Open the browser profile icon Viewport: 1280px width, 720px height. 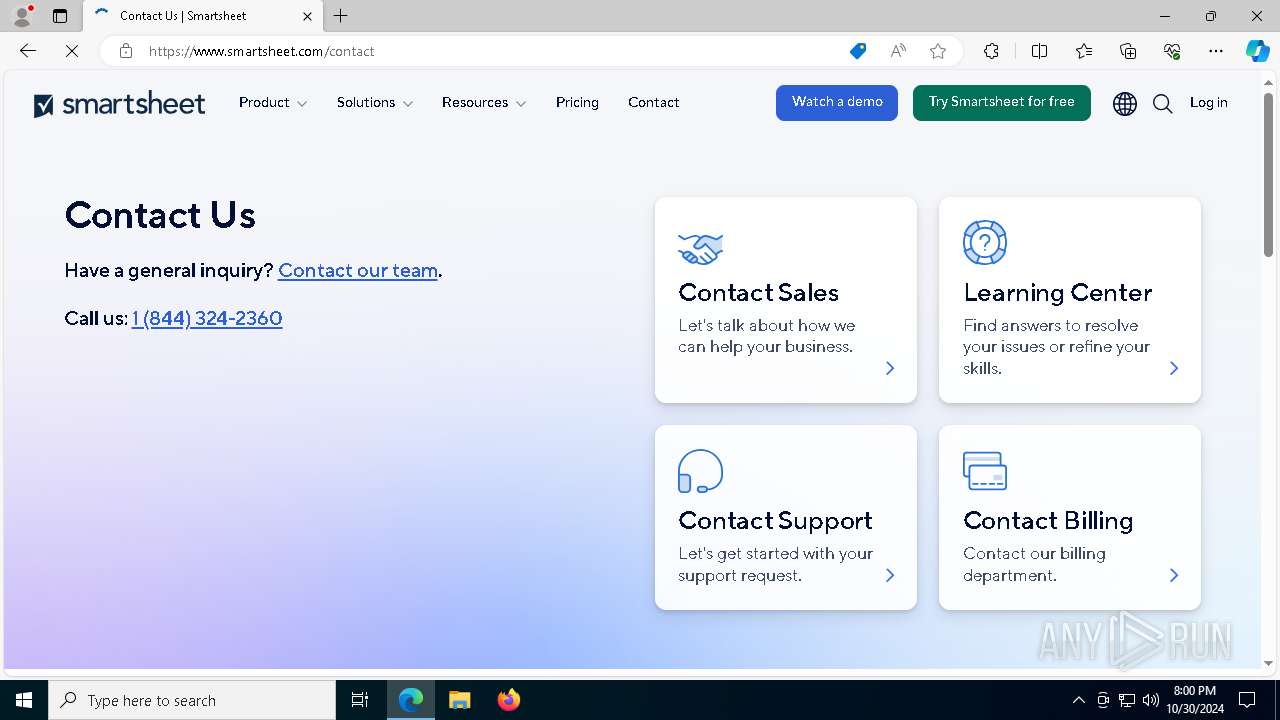[22, 16]
